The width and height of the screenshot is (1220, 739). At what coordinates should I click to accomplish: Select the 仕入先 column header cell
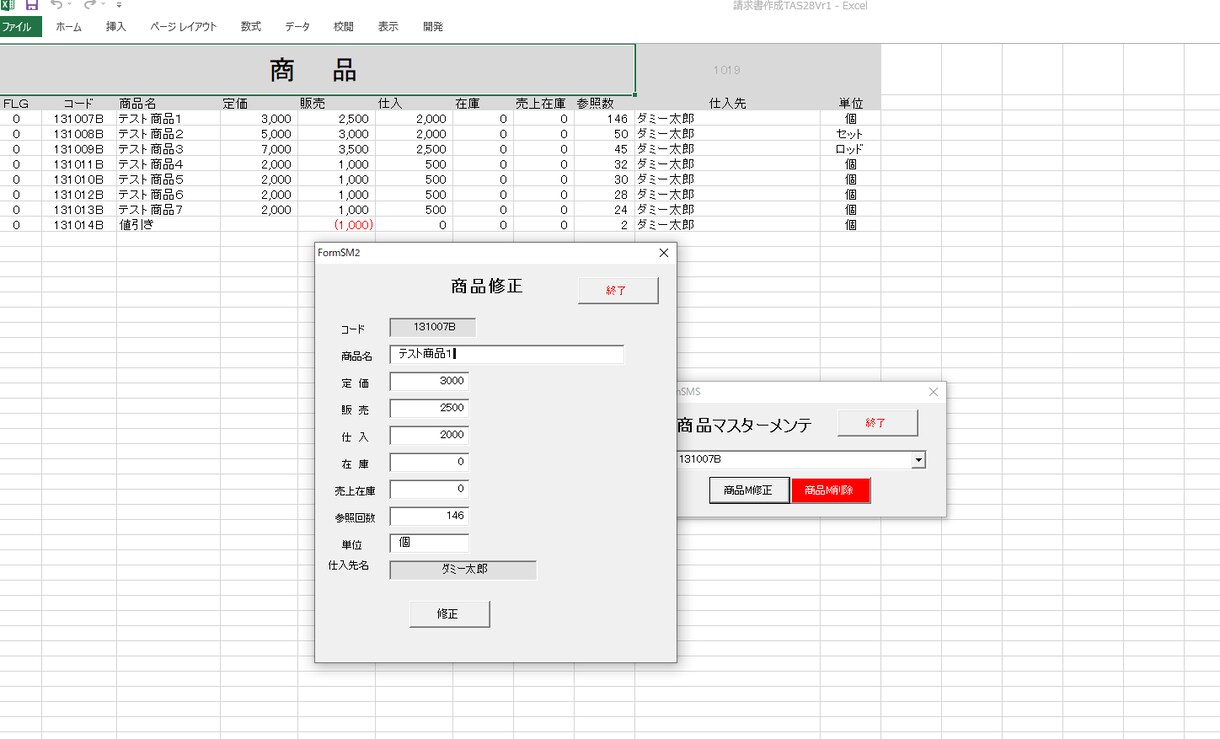[x=727, y=103]
